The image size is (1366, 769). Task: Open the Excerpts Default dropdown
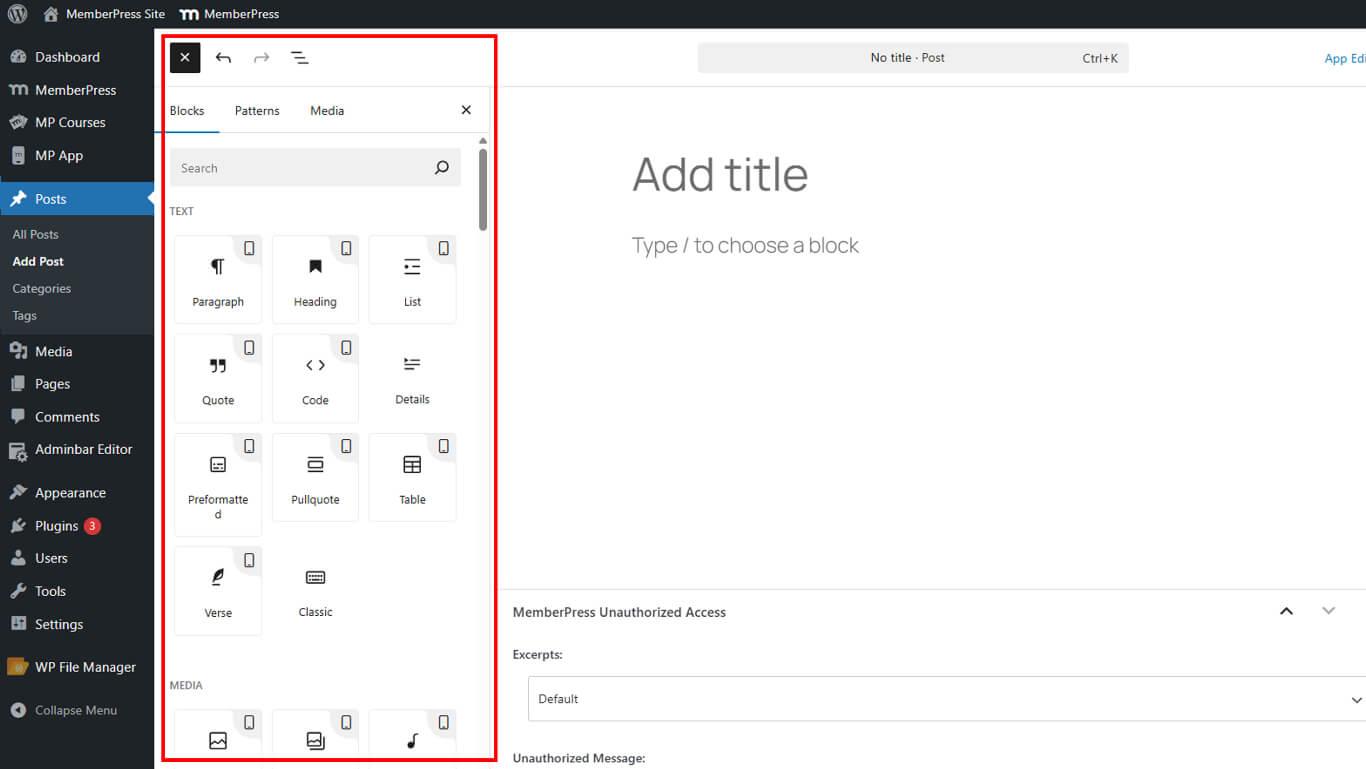click(x=945, y=699)
